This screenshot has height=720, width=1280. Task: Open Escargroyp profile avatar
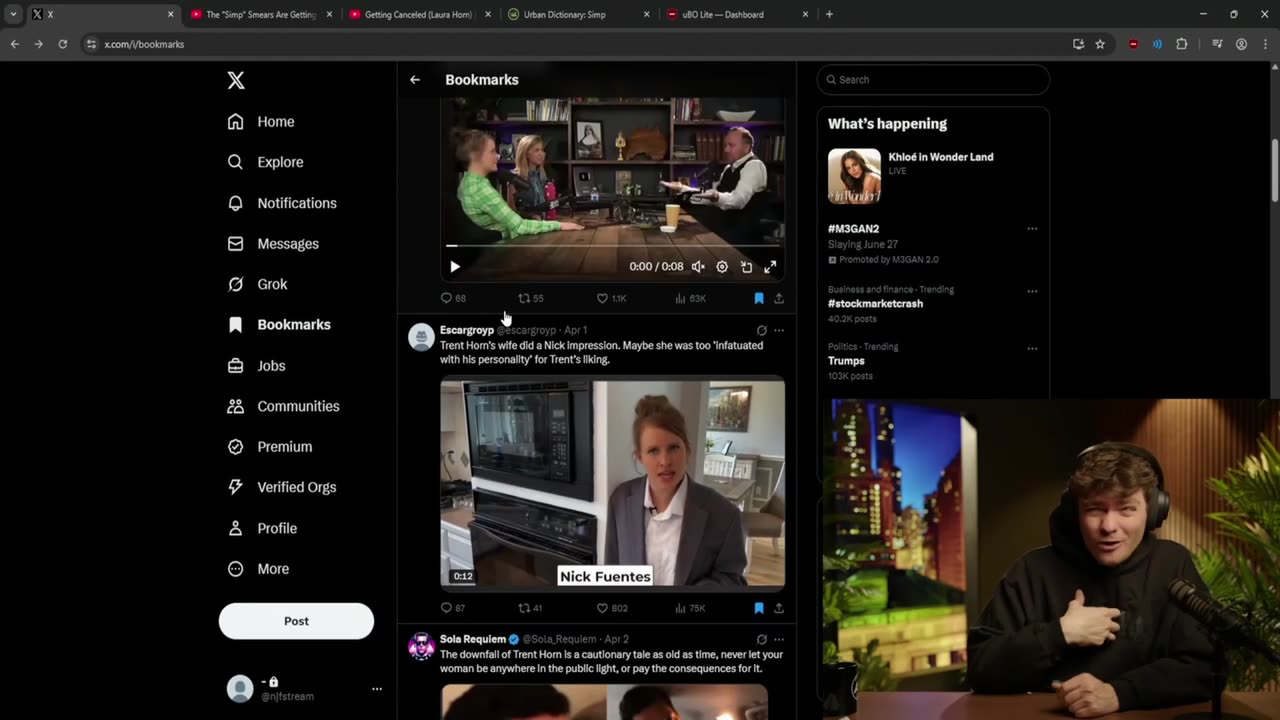click(x=421, y=337)
